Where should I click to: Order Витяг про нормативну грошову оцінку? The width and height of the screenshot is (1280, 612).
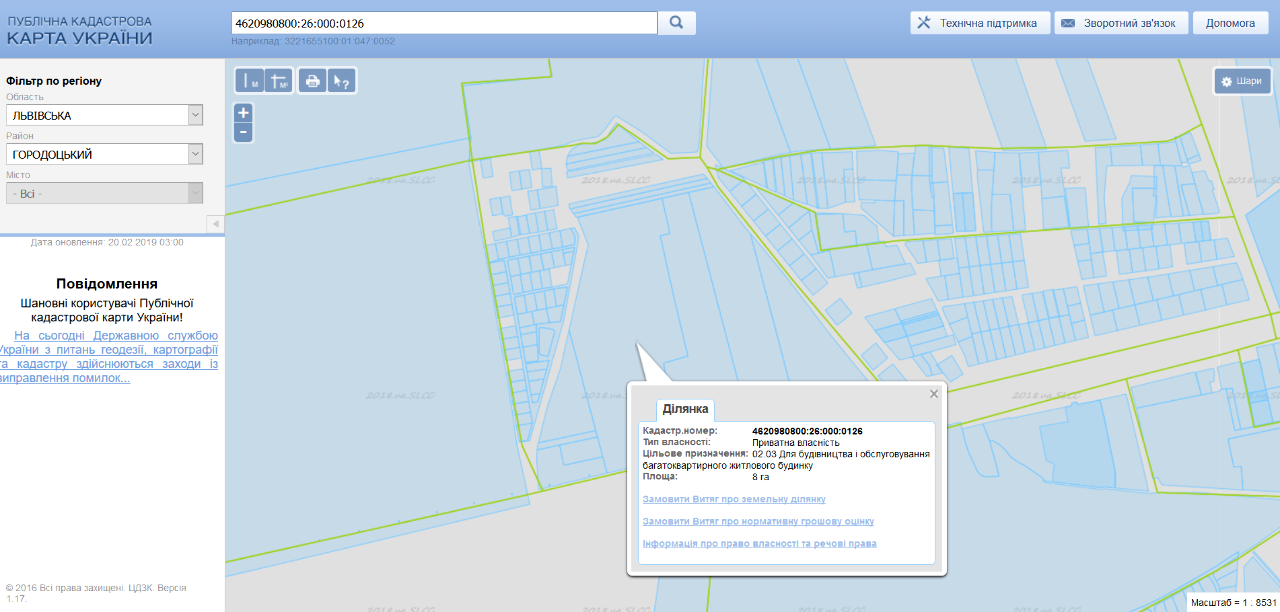coord(758,521)
